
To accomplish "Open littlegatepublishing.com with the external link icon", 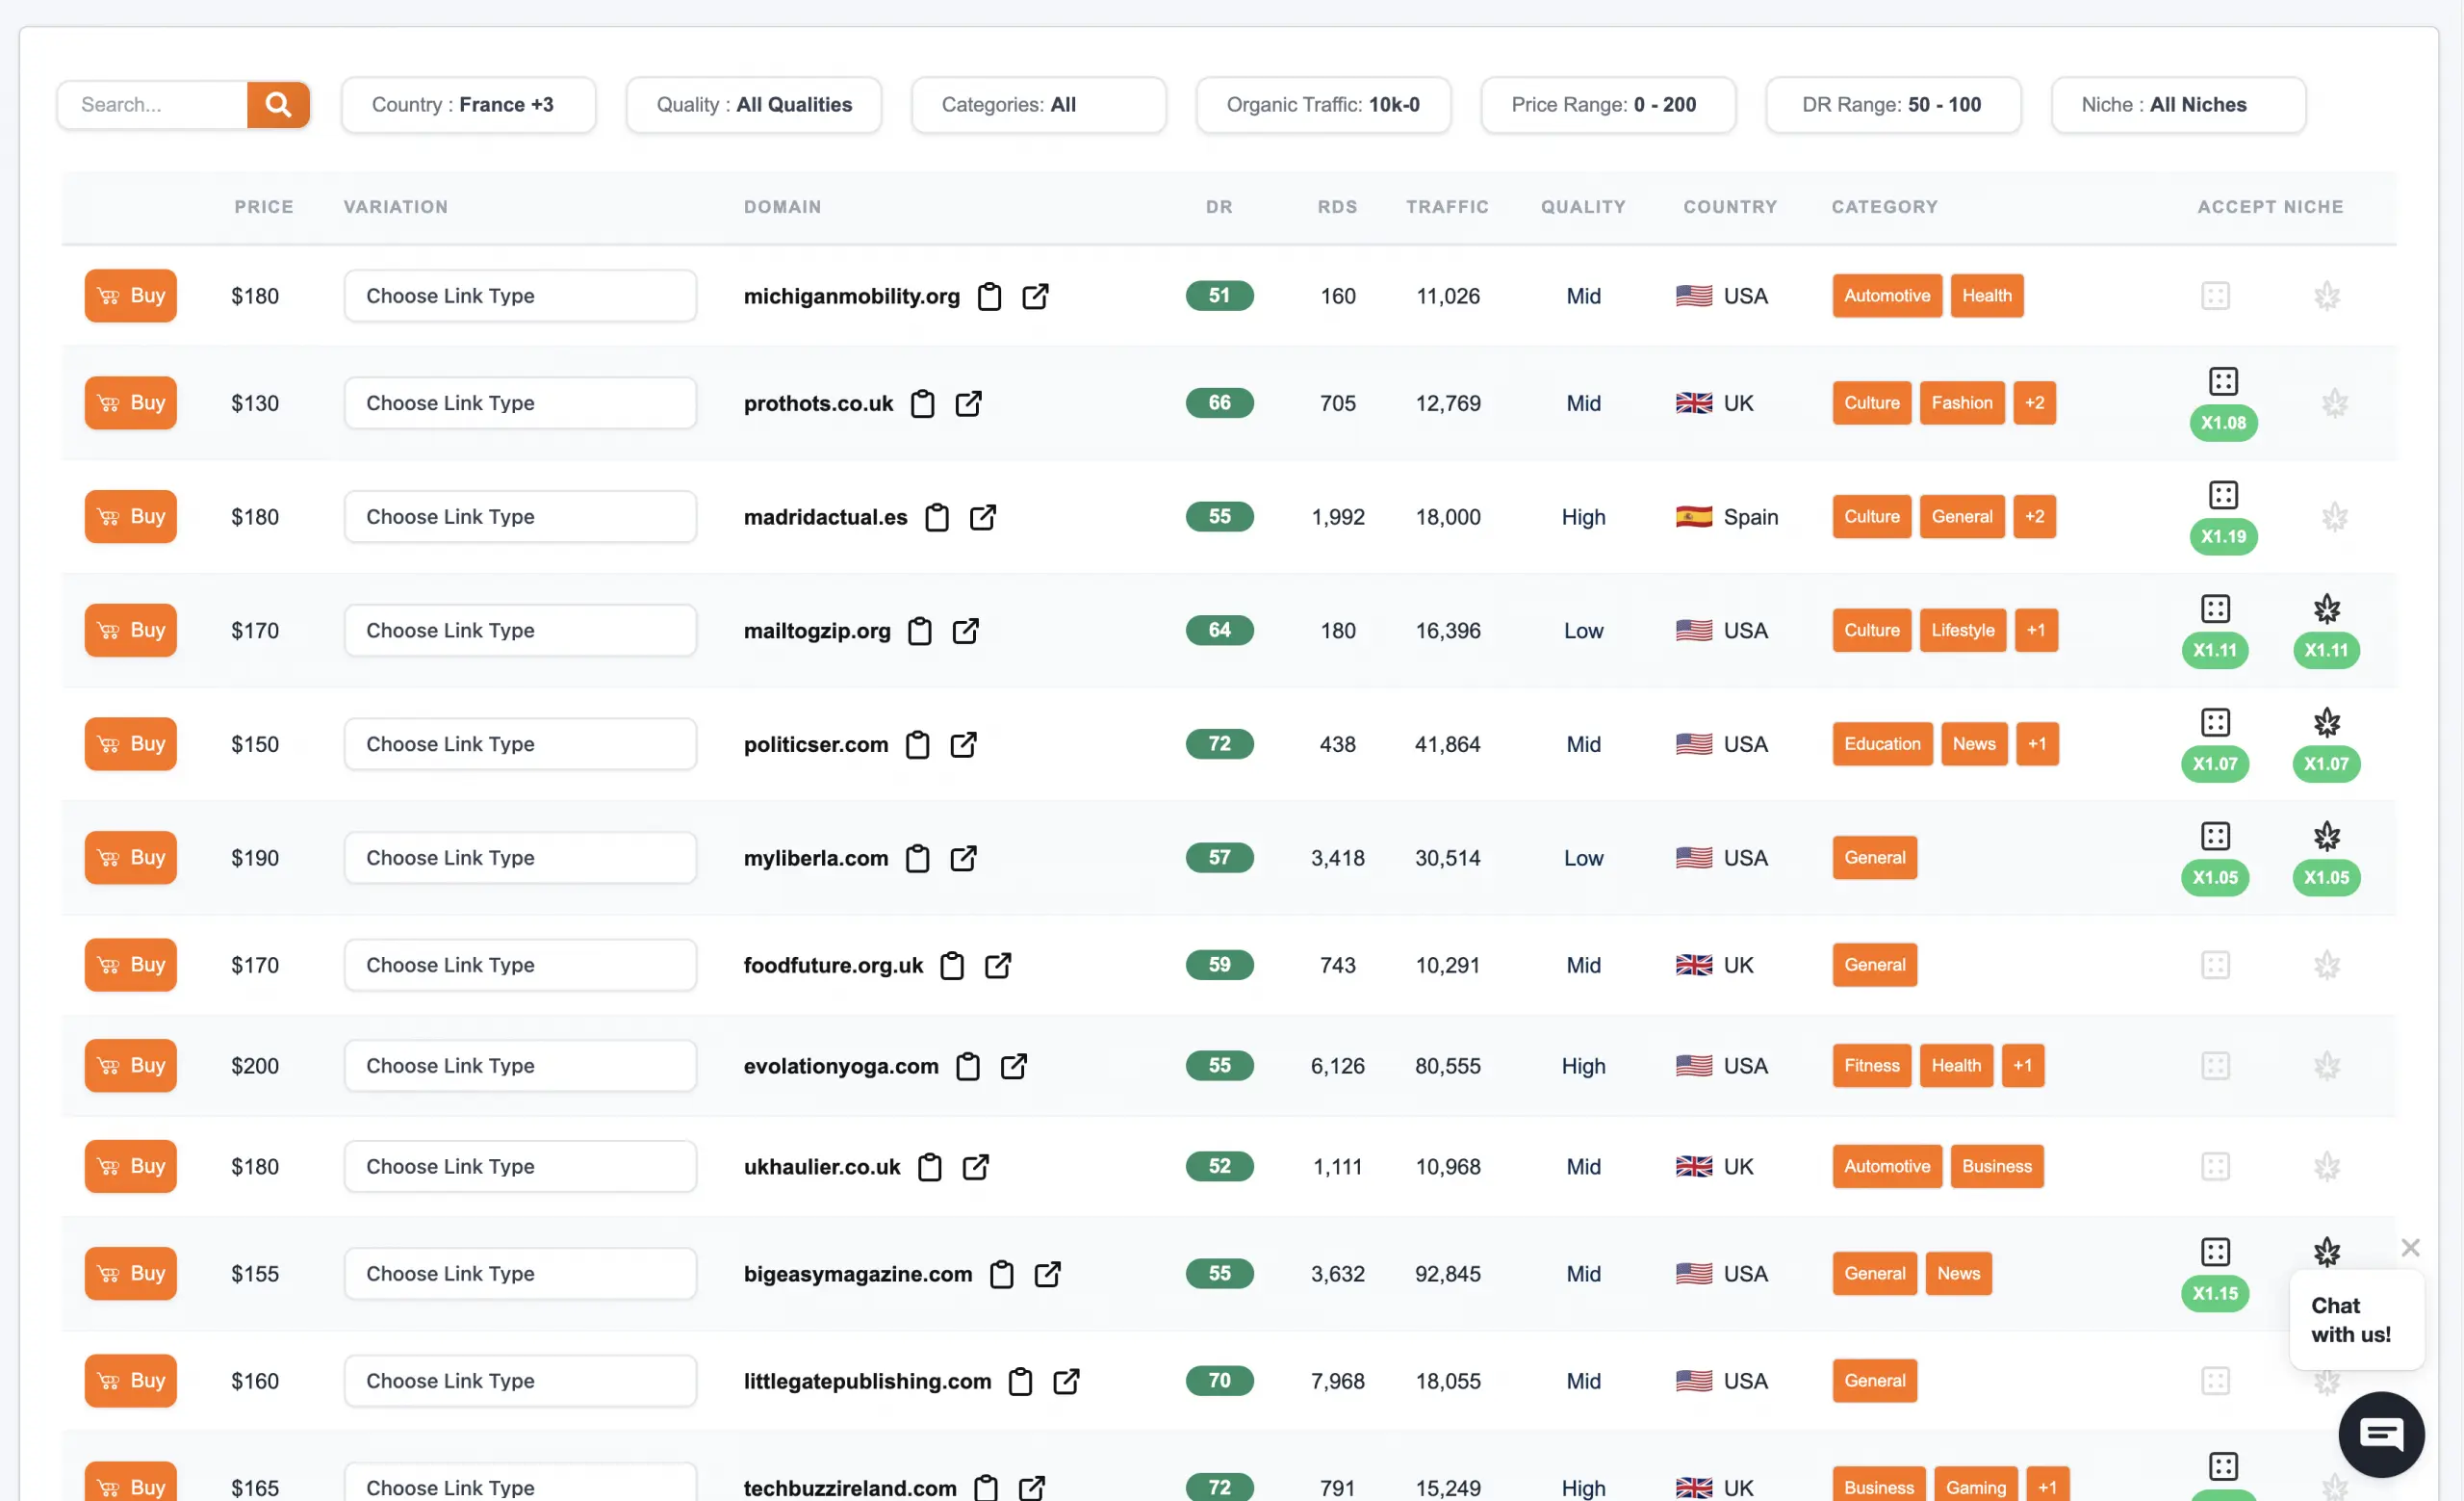I will click(1065, 1381).
